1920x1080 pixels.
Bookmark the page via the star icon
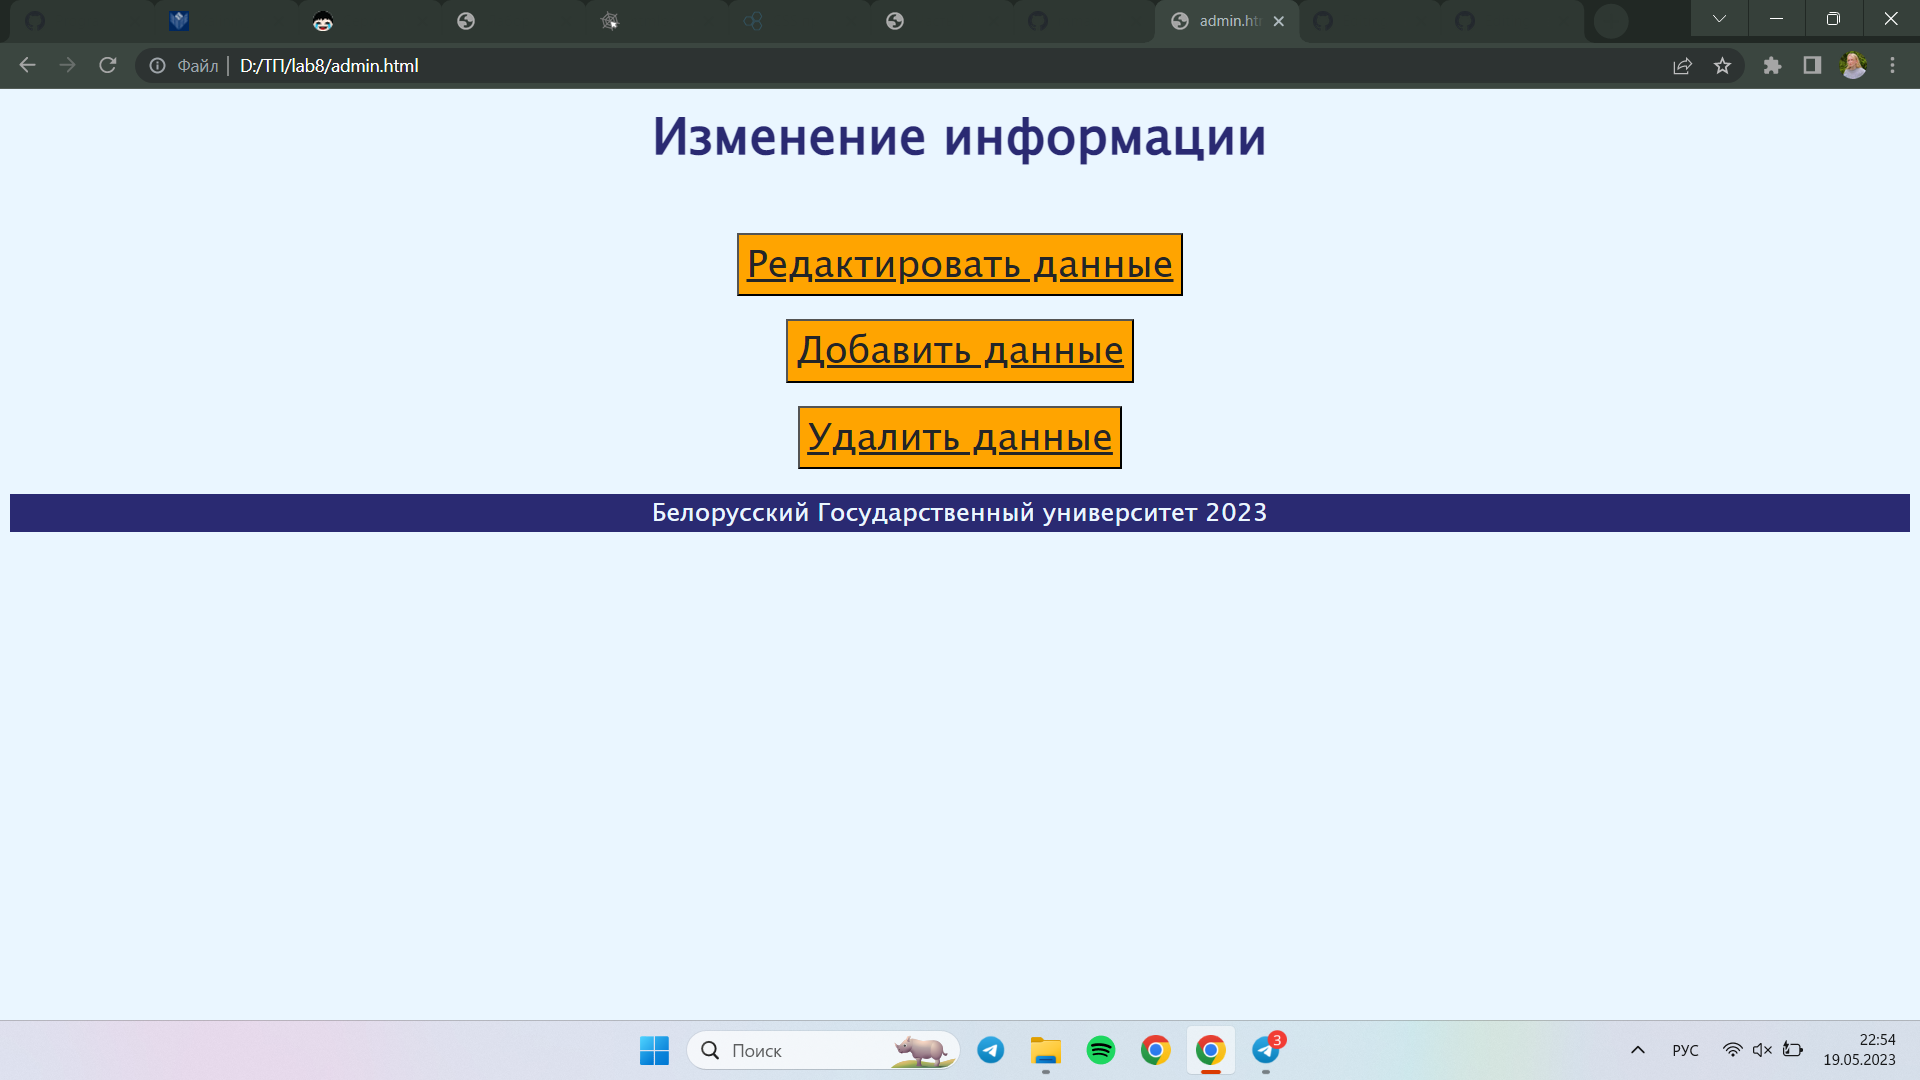(1723, 66)
